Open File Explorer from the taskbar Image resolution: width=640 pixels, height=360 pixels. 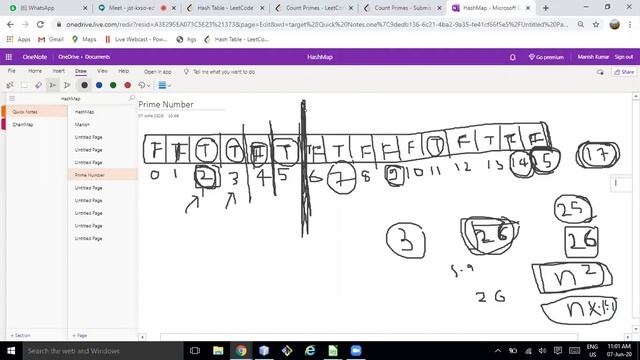(x=218, y=351)
